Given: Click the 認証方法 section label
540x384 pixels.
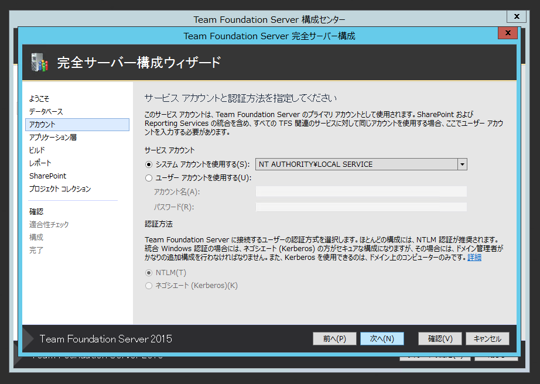Looking at the screenshot, I should pyautogui.click(x=158, y=224).
